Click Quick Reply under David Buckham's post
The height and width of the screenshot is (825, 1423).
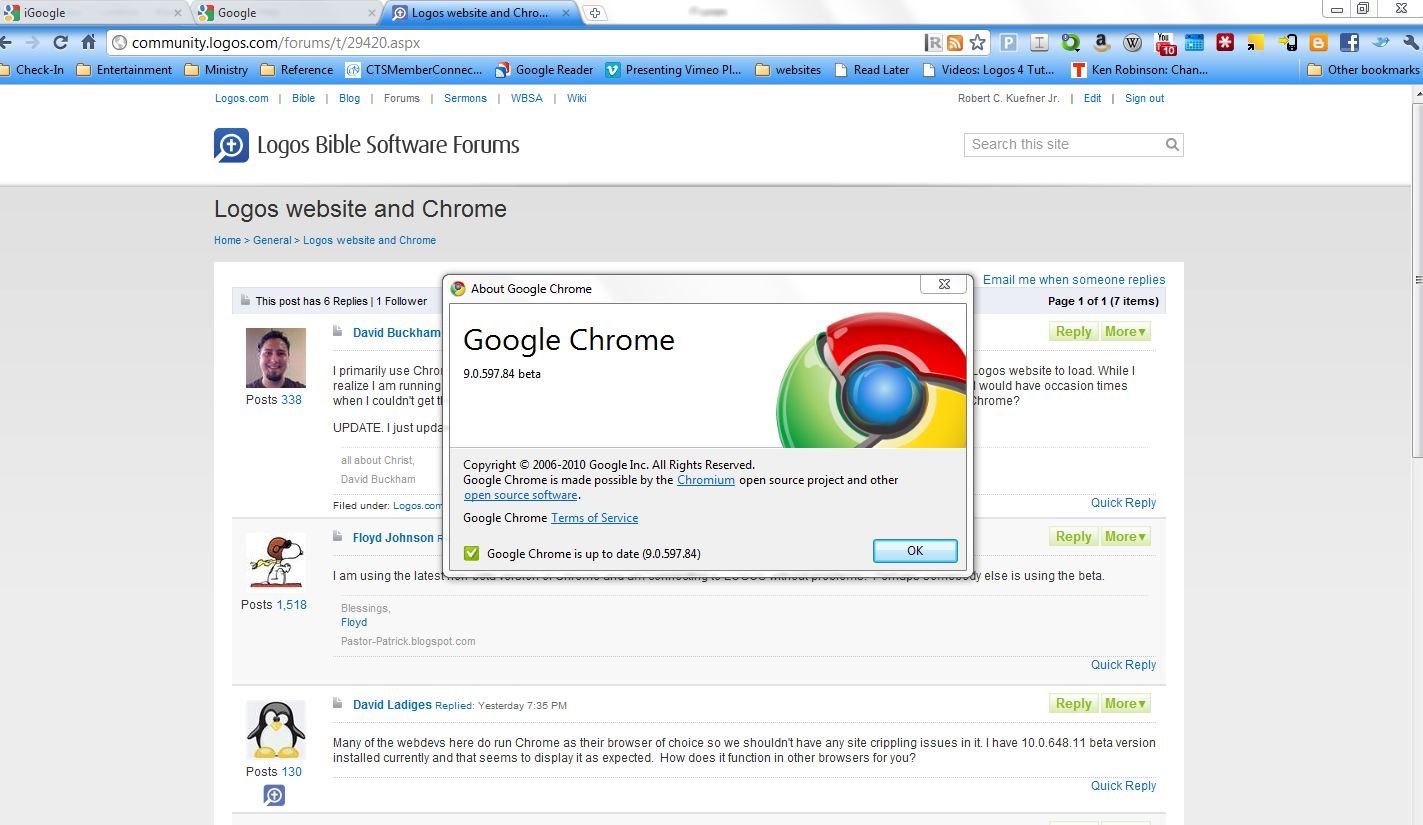tap(1123, 503)
